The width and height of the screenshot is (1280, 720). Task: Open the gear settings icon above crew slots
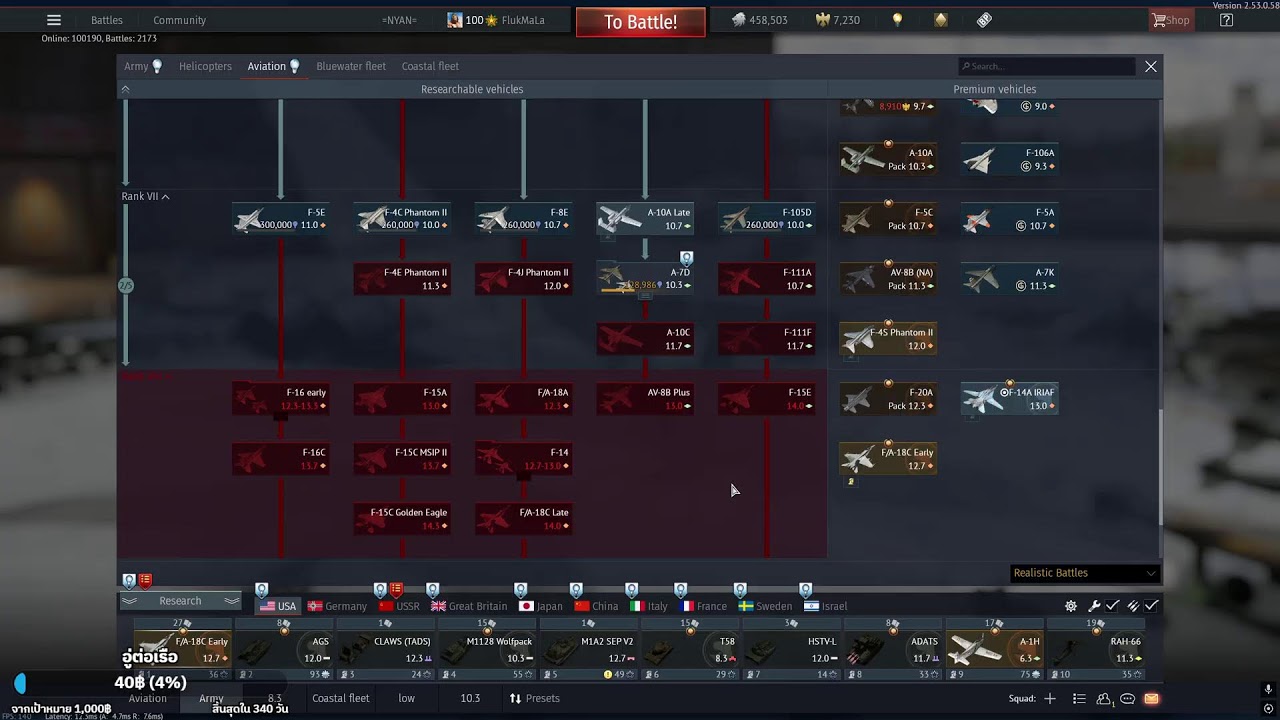(x=1071, y=606)
